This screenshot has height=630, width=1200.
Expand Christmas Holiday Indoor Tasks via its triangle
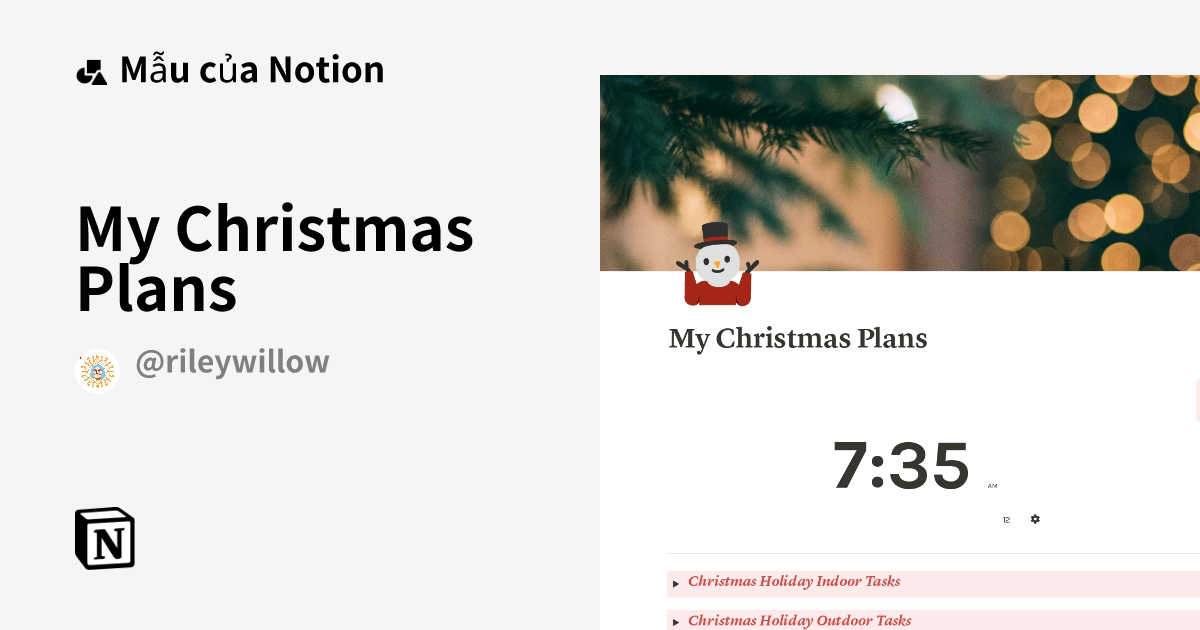676,583
